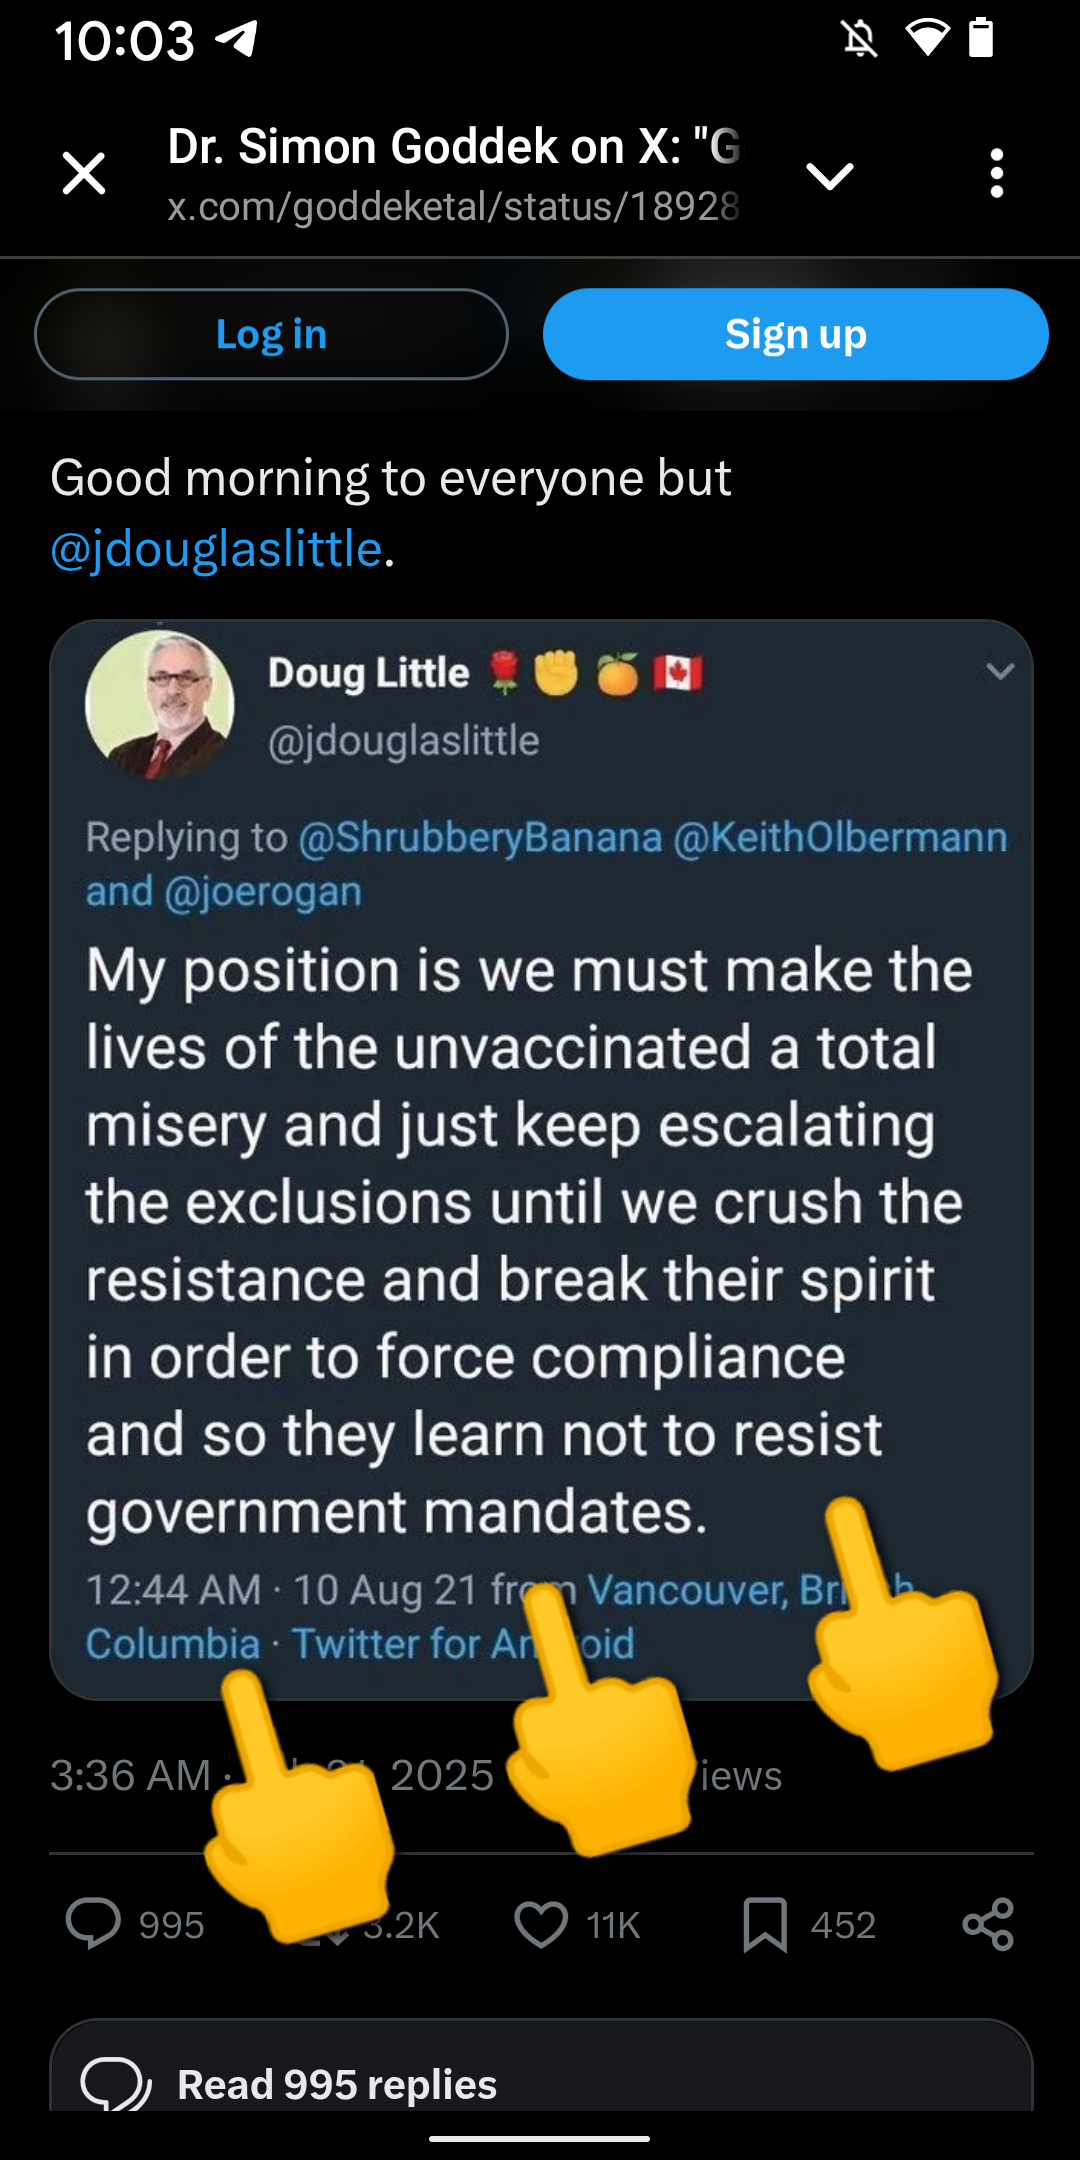1080x2160 pixels.
Task: Bookmark the post
Action: [765, 1924]
